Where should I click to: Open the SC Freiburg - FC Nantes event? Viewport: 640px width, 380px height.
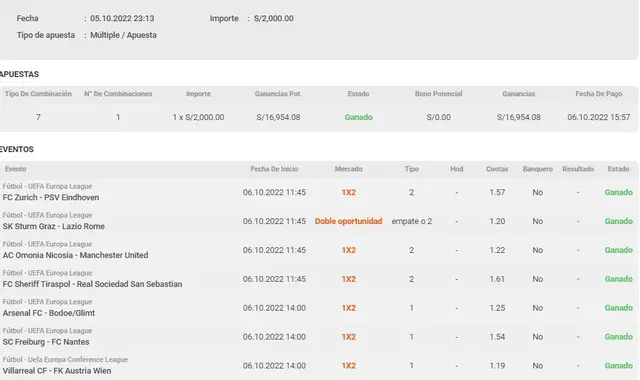(x=46, y=342)
